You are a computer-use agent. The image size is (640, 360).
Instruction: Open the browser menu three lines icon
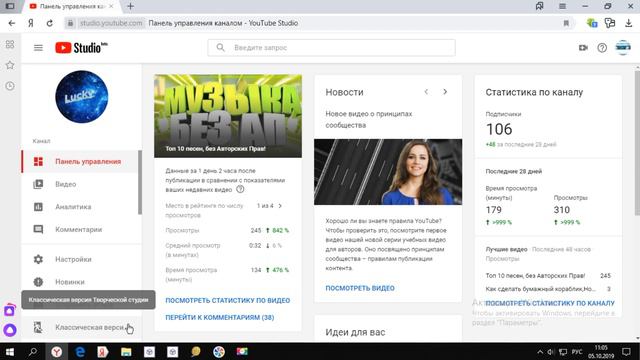click(562, 6)
